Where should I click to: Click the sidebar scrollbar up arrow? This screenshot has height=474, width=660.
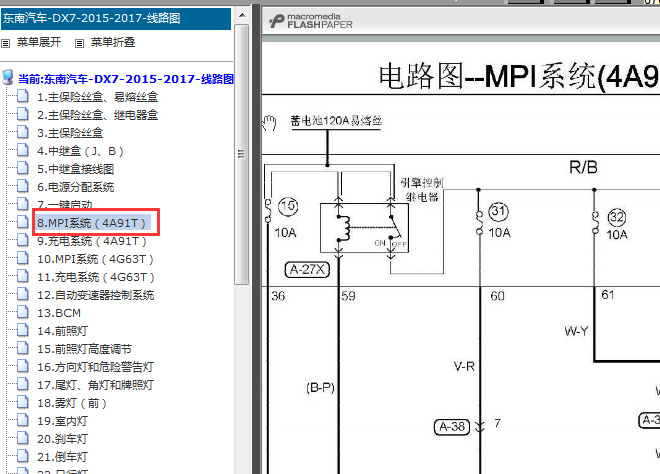pyautogui.click(x=242, y=16)
